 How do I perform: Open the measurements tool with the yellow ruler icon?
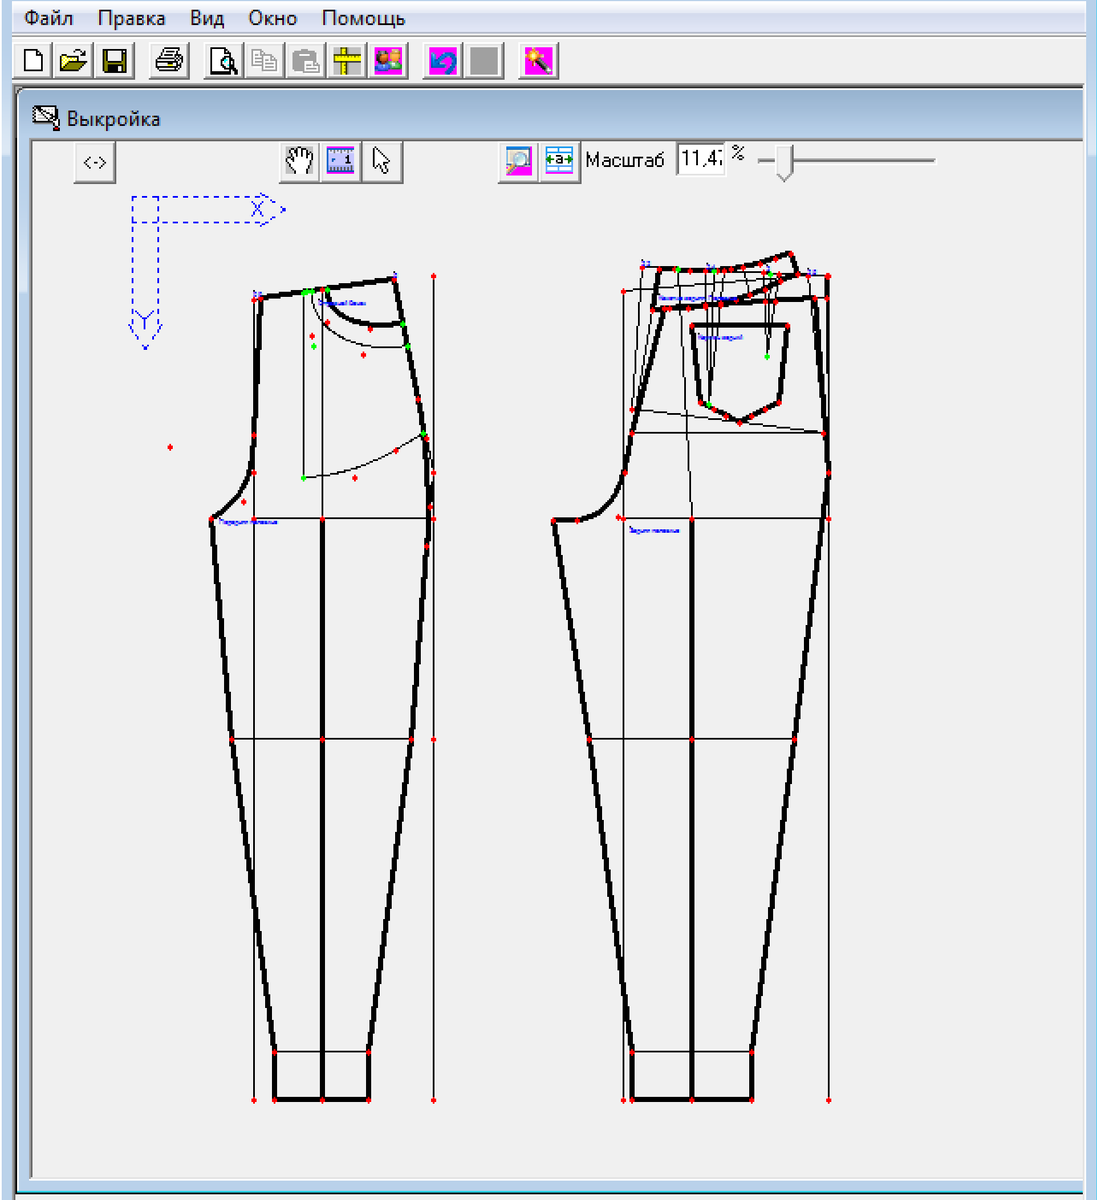(347, 61)
